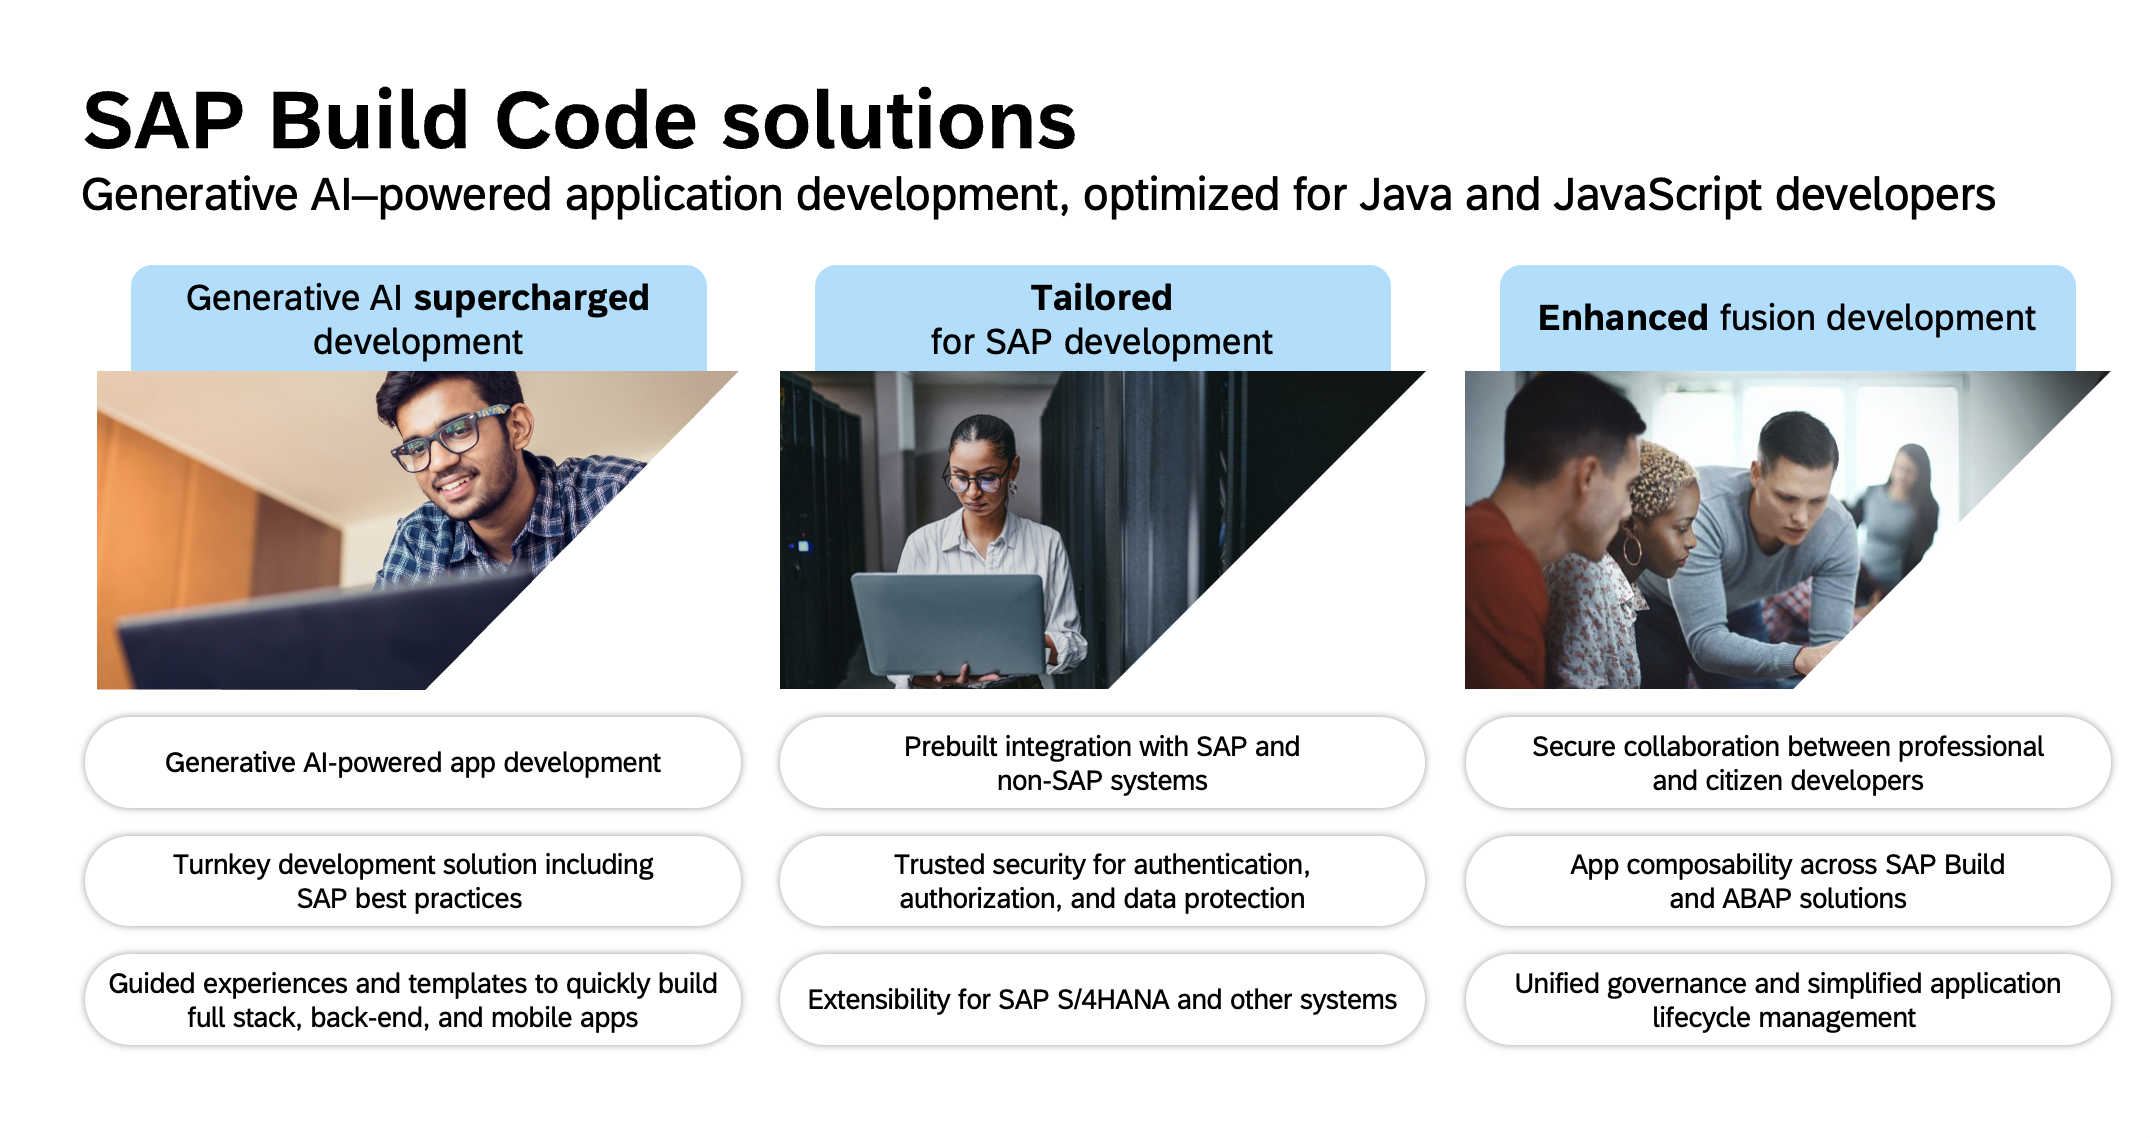Click Prebuilt integration with SAP pill

click(x=1101, y=763)
